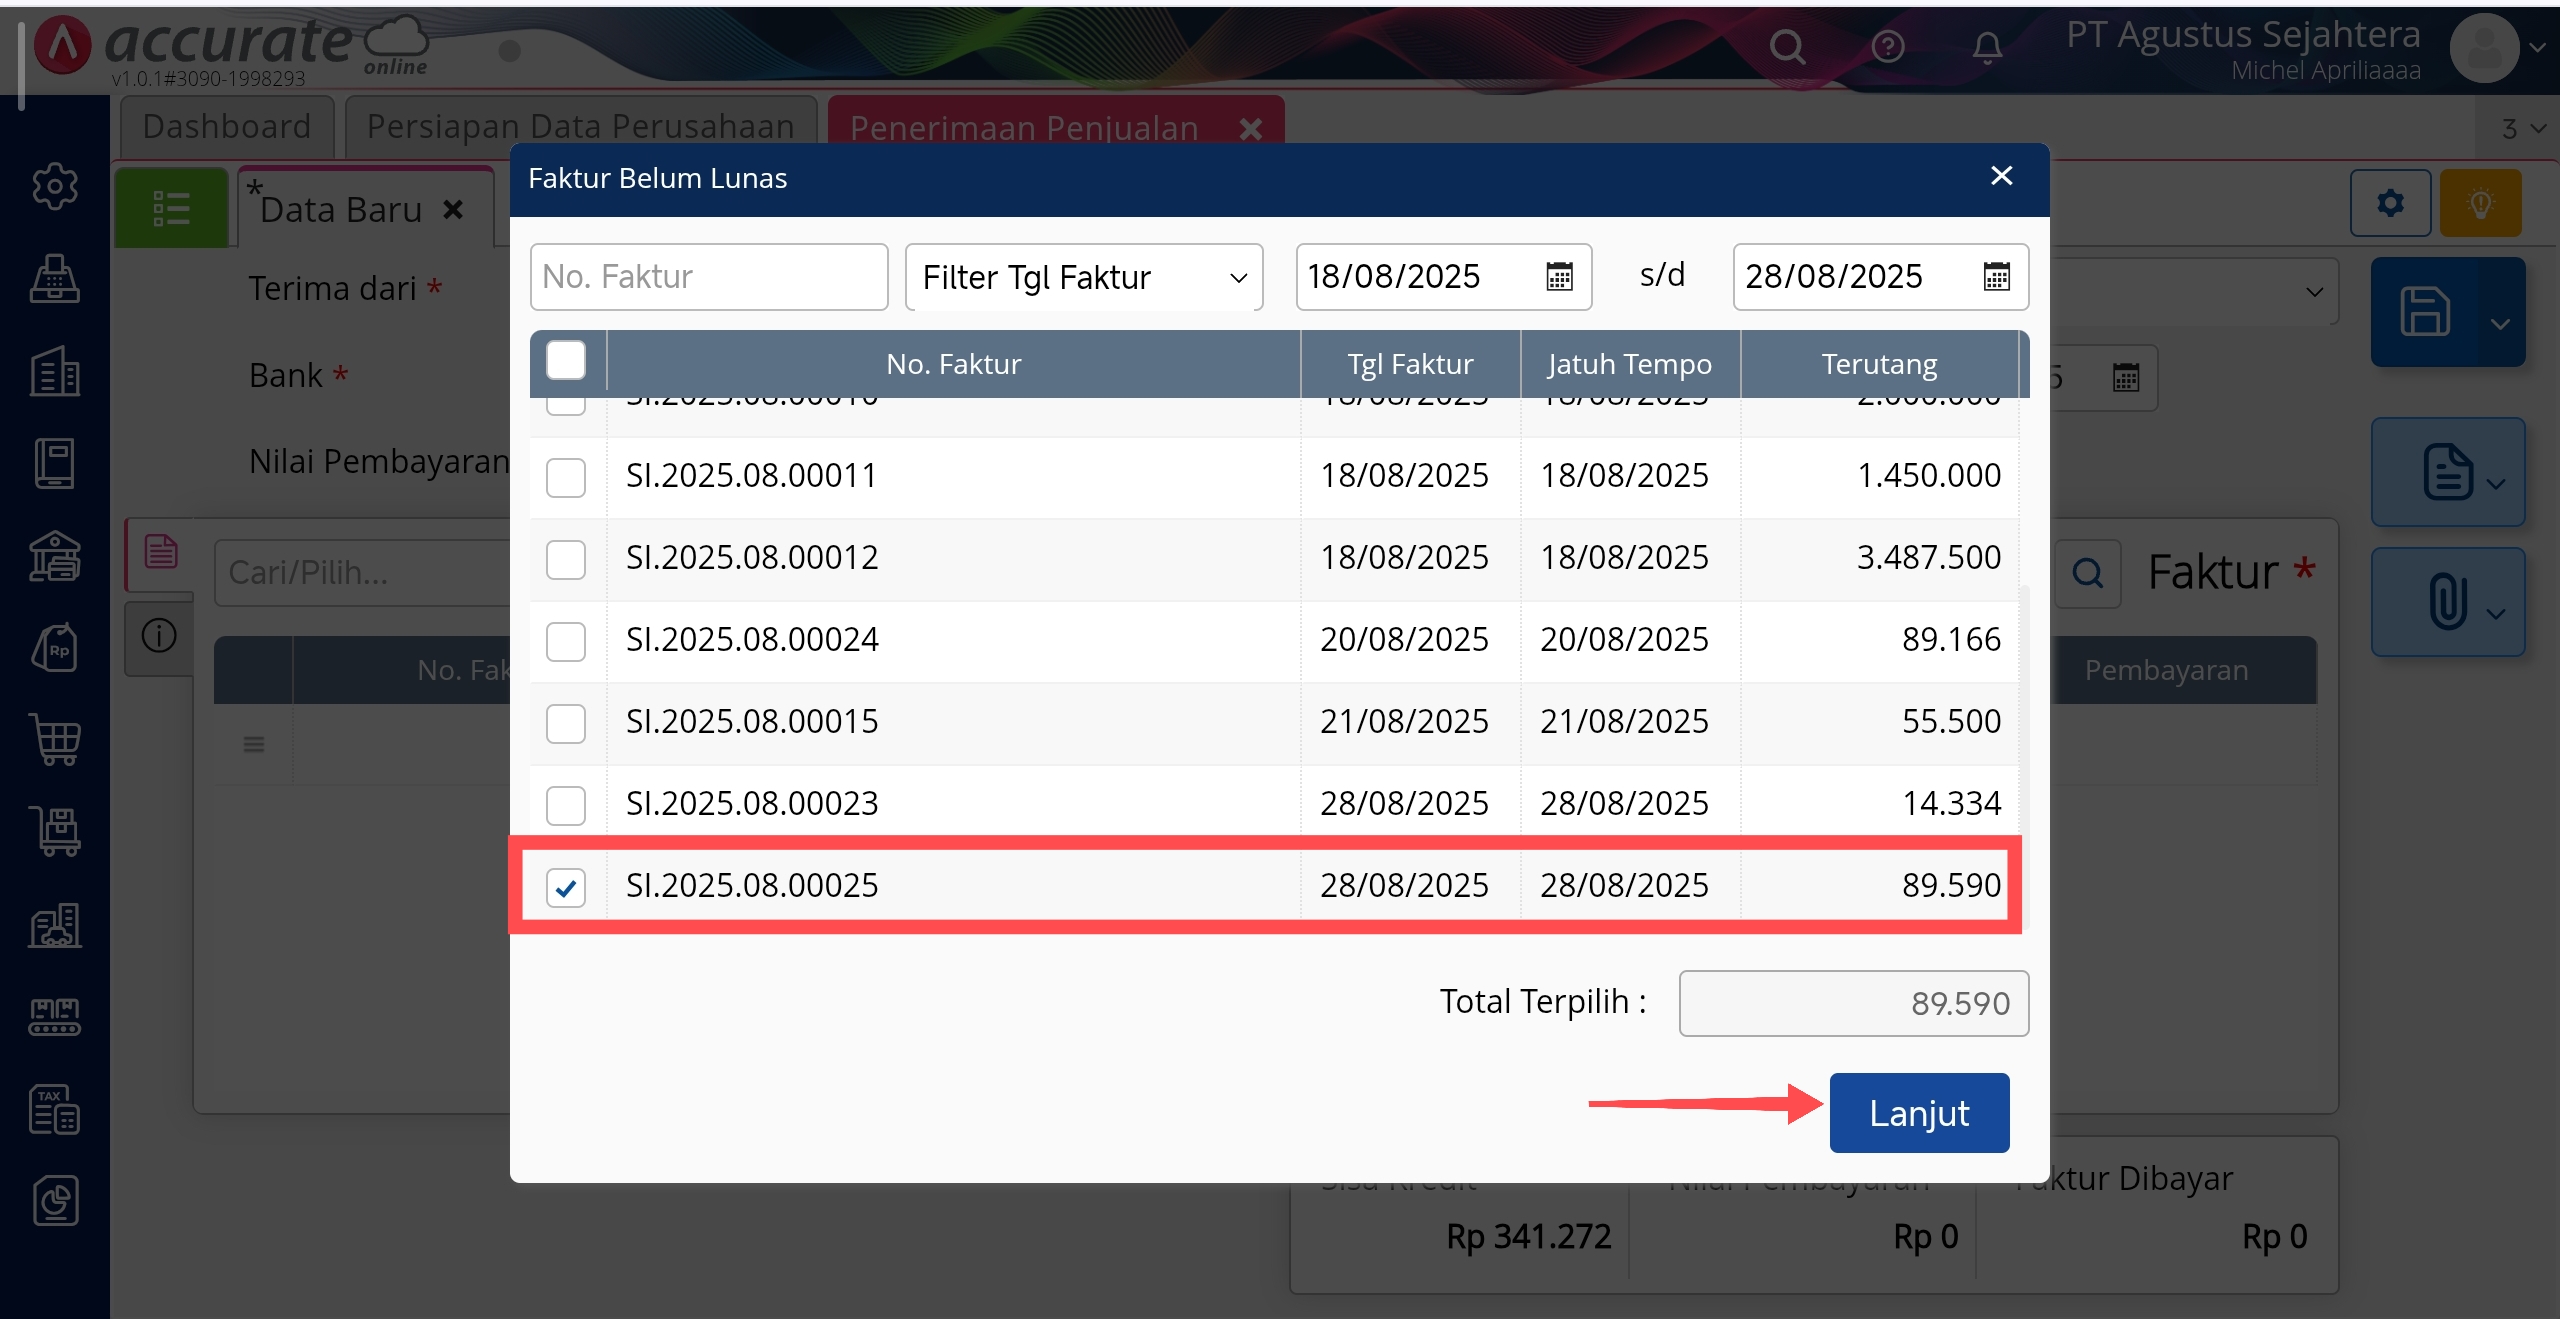Expand the user profile dropdown arrow
Viewport: 2560px width, 1319px height.
[x=2537, y=47]
